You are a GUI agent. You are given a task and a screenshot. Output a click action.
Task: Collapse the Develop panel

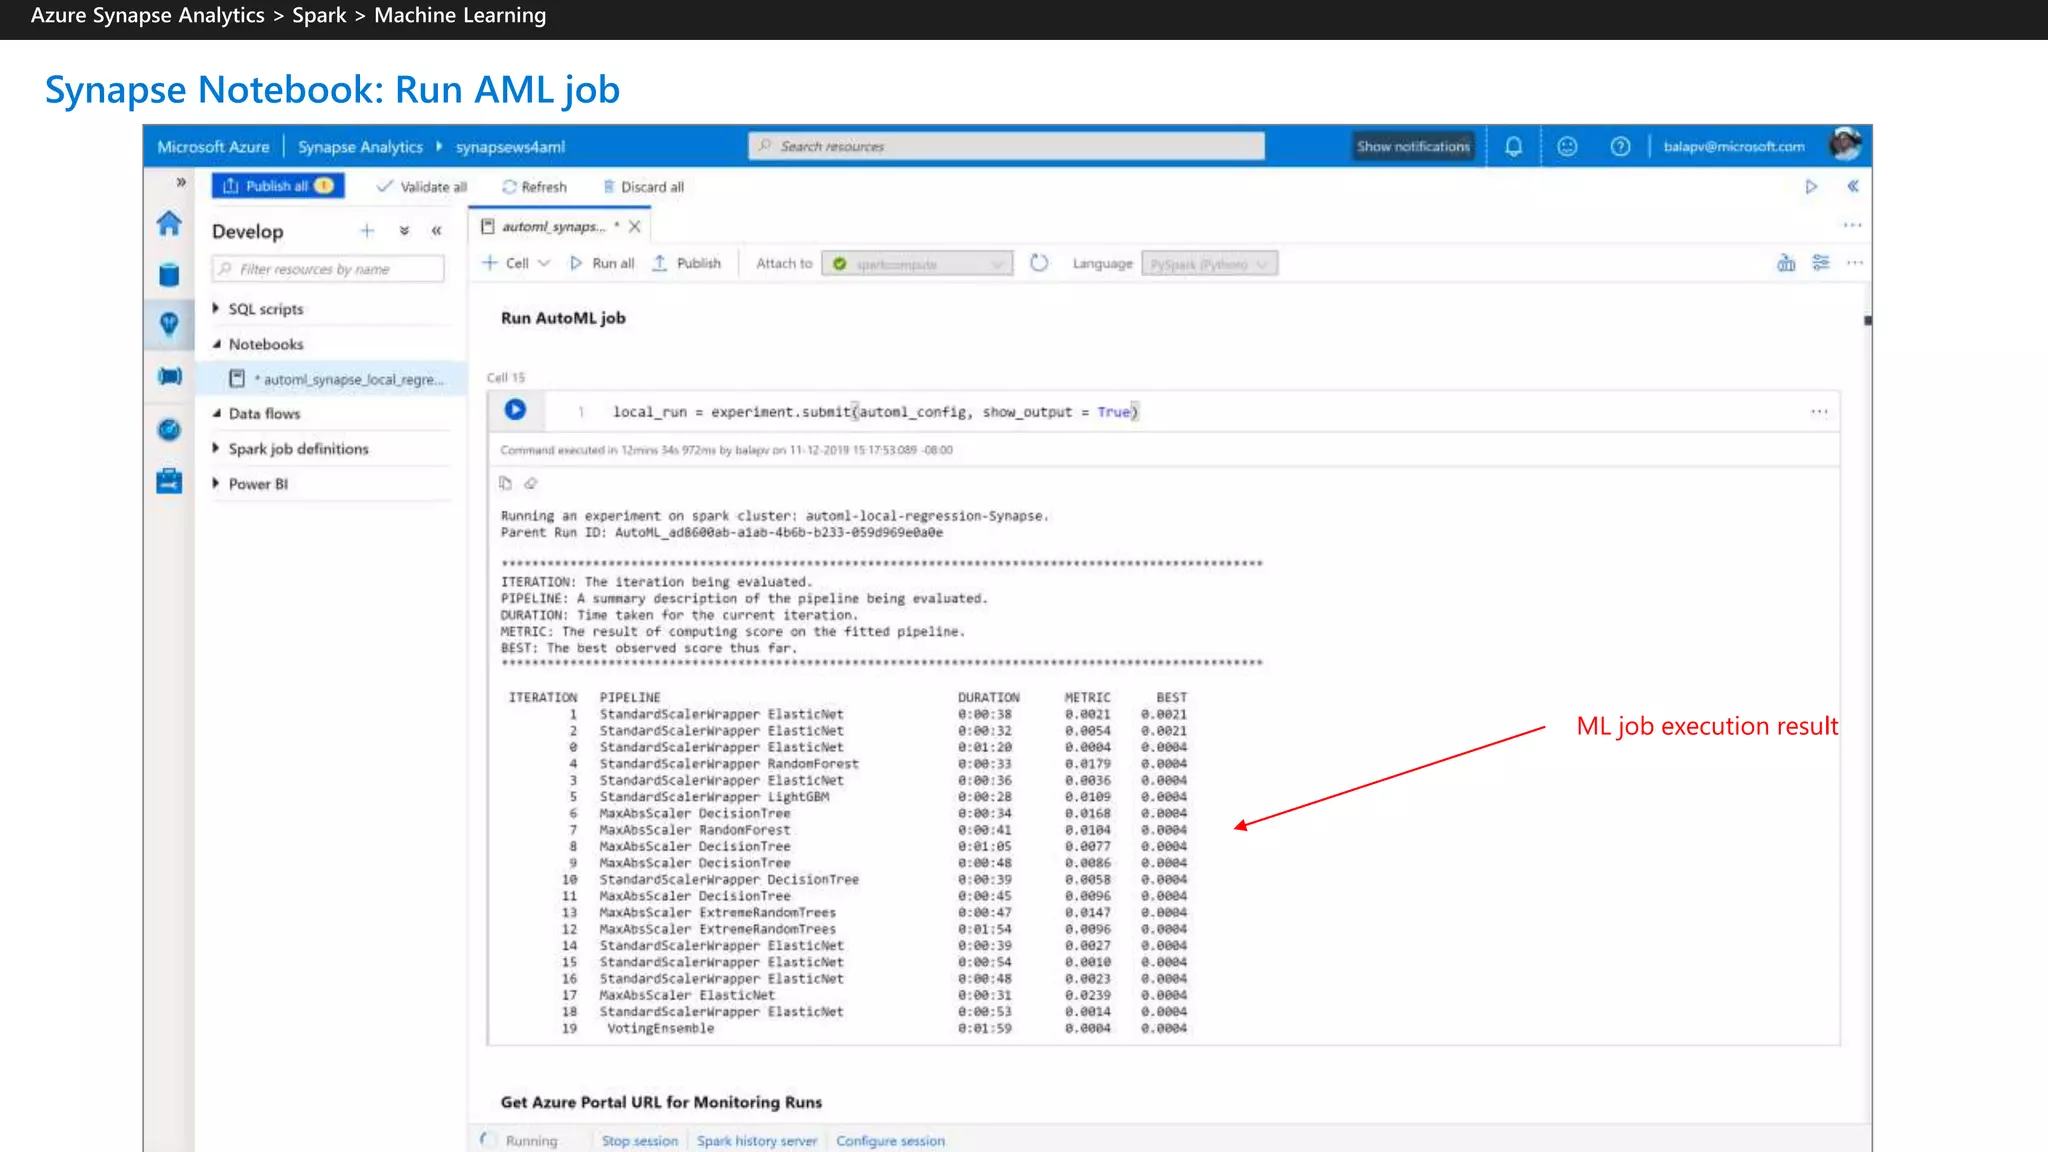click(436, 231)
